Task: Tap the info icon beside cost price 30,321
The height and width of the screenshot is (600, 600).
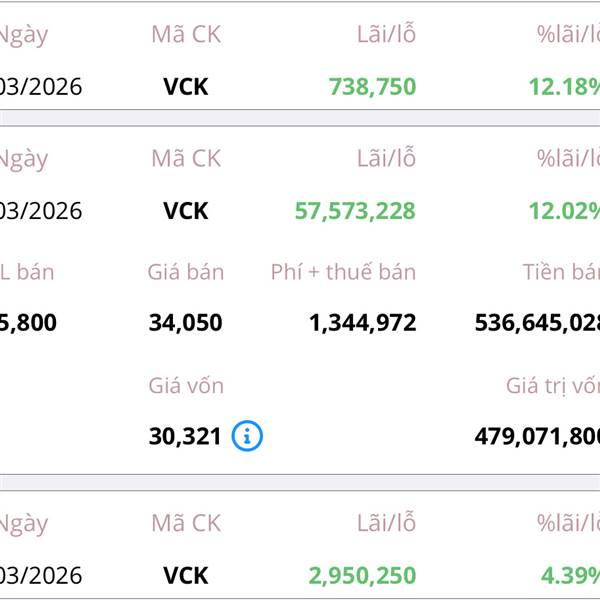Action: (247, 436)
